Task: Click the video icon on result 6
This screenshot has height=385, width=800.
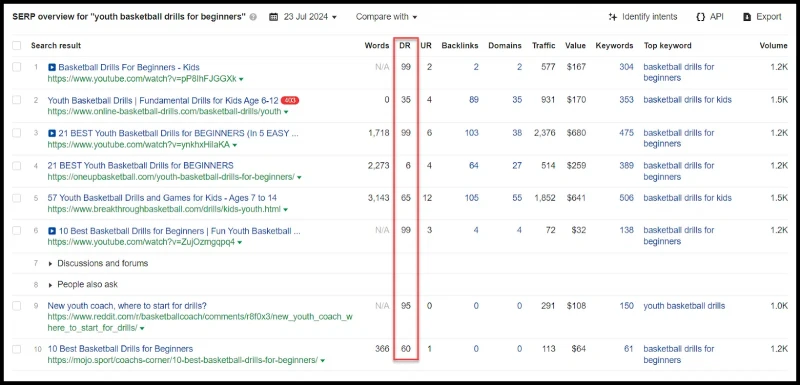Action: coord(52,231)
